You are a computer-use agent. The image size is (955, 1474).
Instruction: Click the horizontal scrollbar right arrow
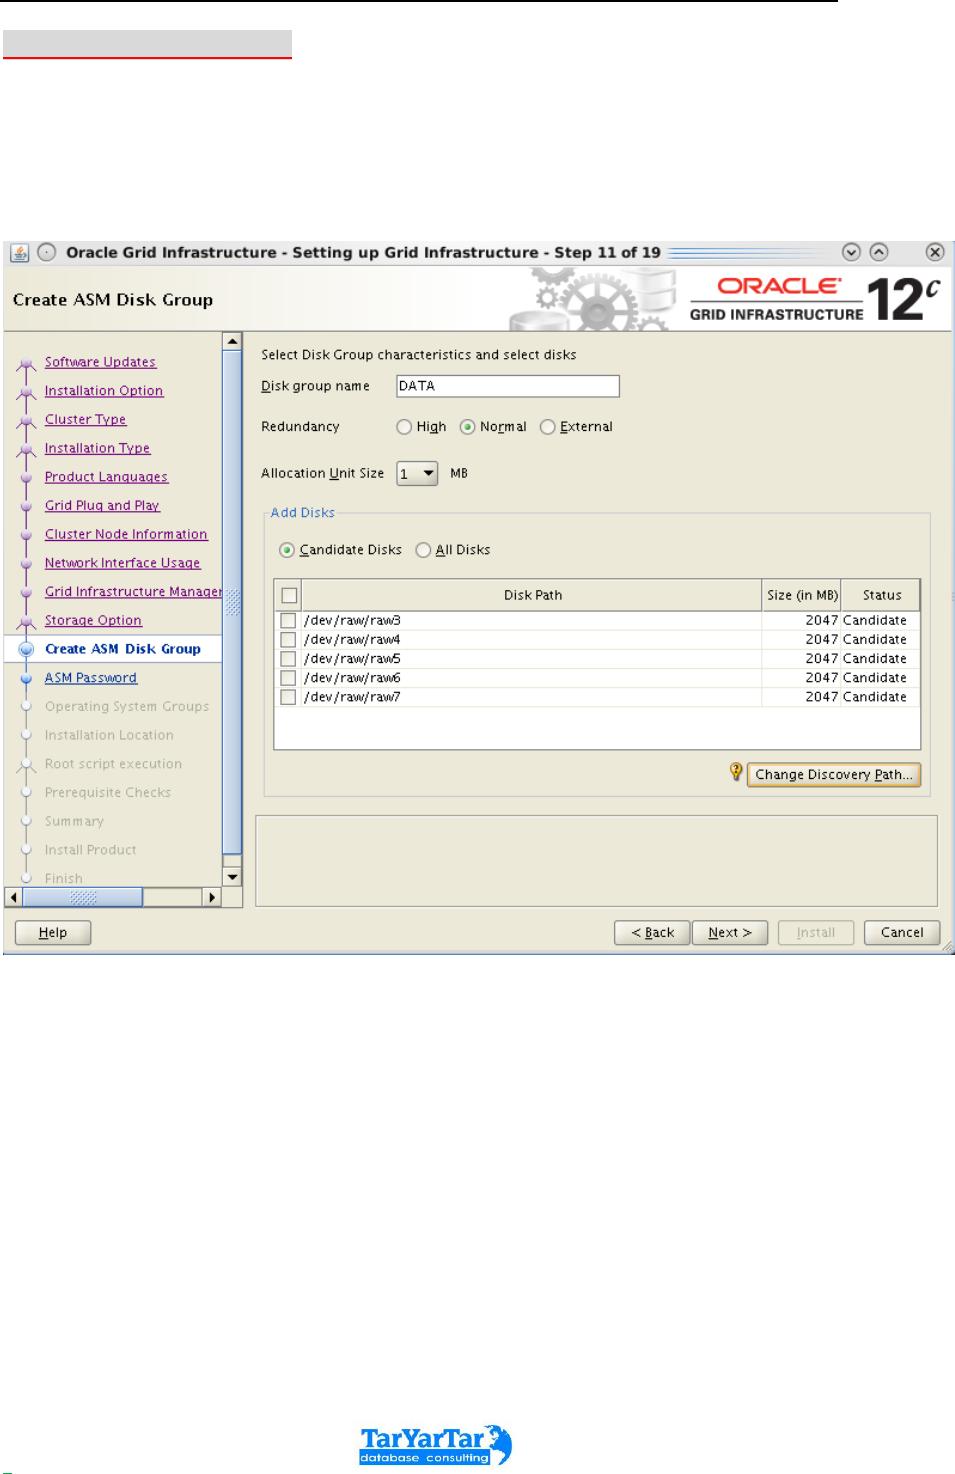212,897
